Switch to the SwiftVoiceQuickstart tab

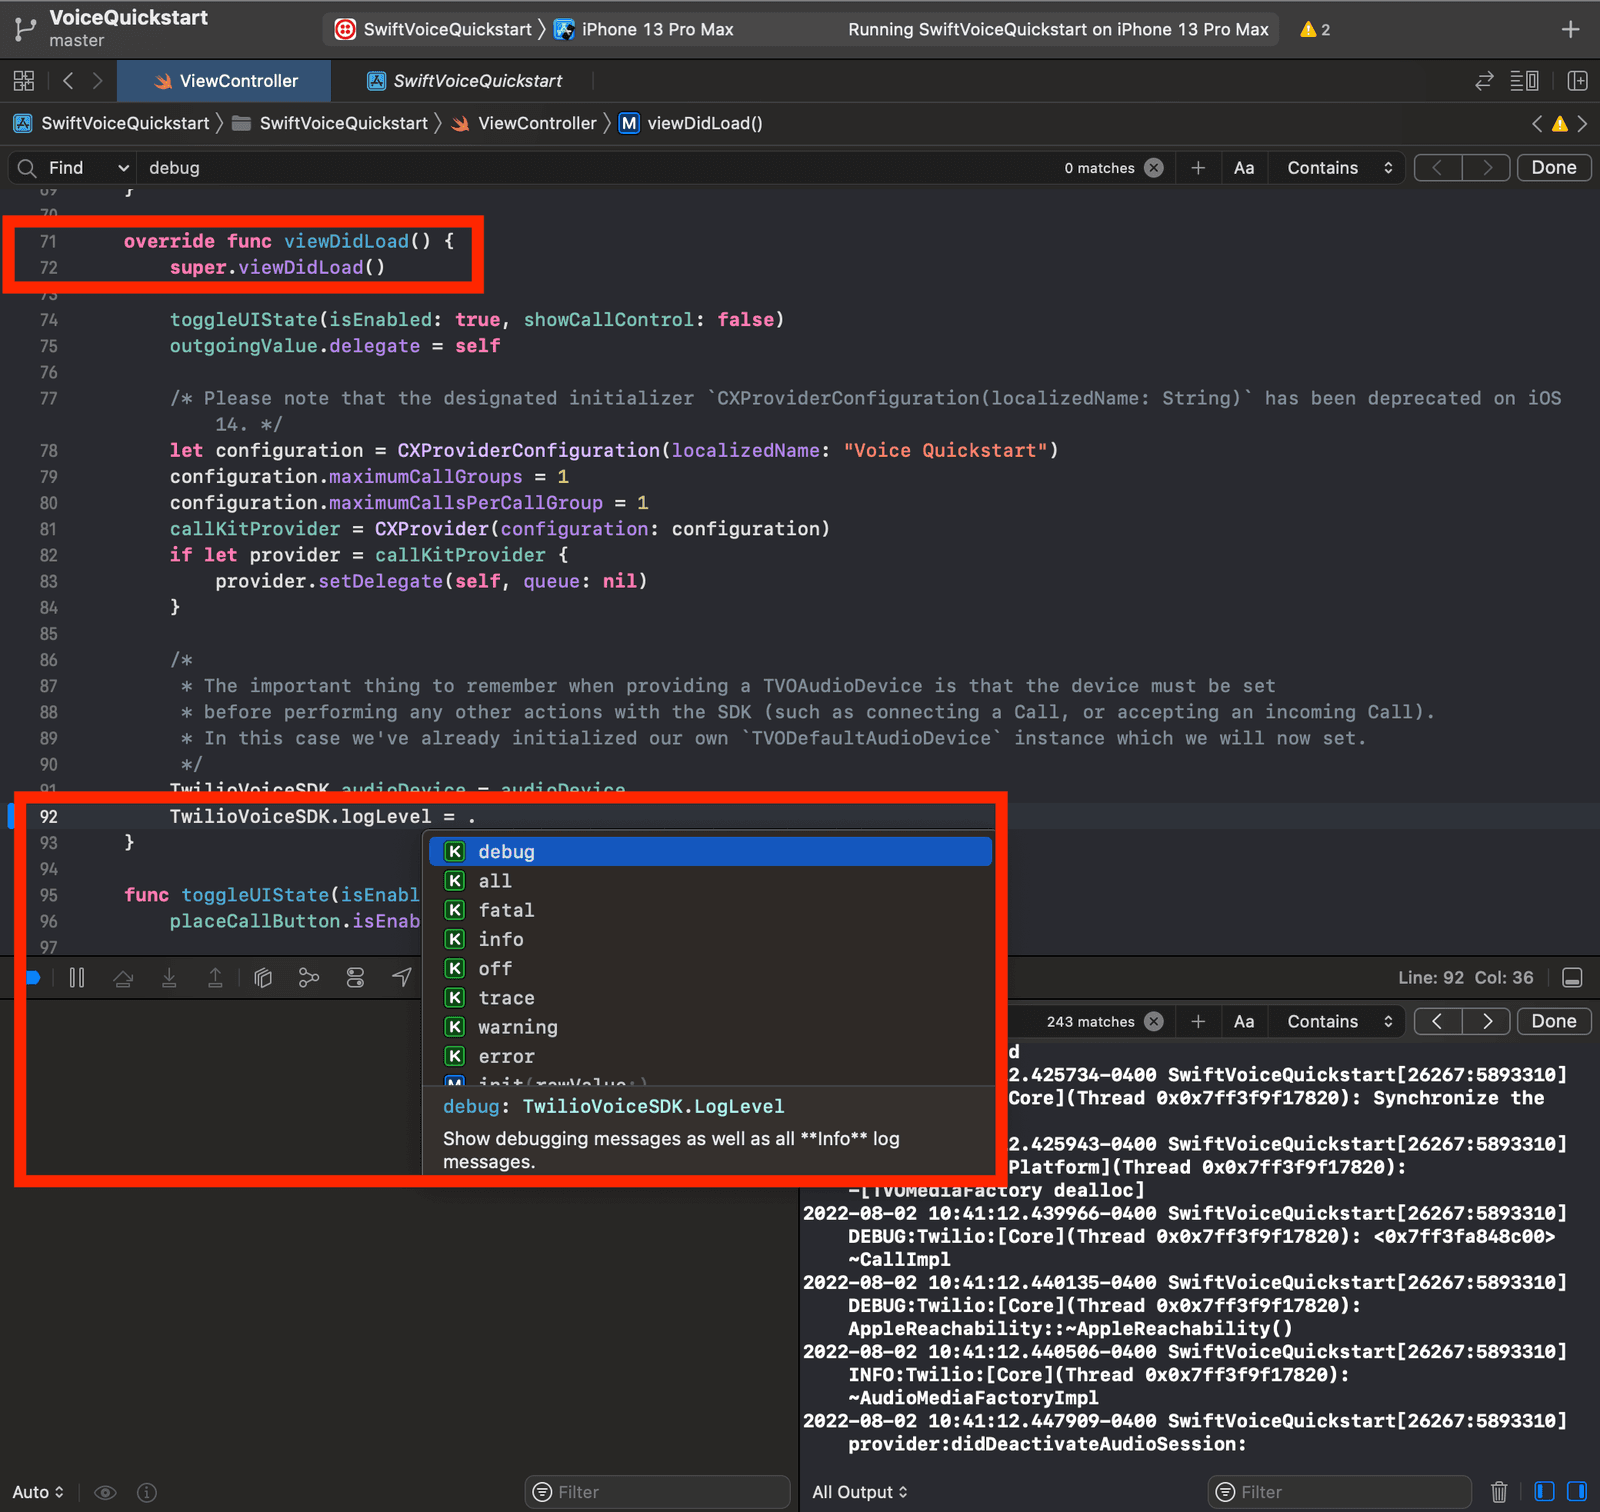point(466,80)
